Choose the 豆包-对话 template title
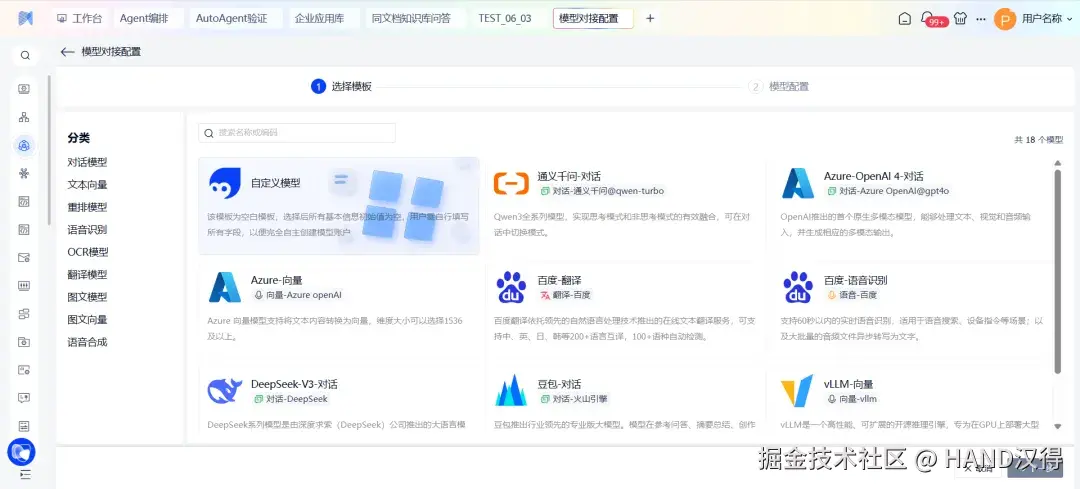Image resolution: width=1080 pixels, height=489 pixels. pyautogui.click(x=559, y=384)
